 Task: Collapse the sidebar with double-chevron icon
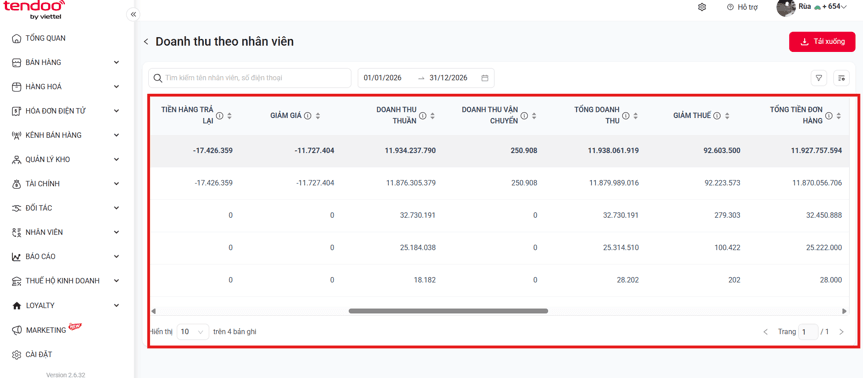pos(133,15)
